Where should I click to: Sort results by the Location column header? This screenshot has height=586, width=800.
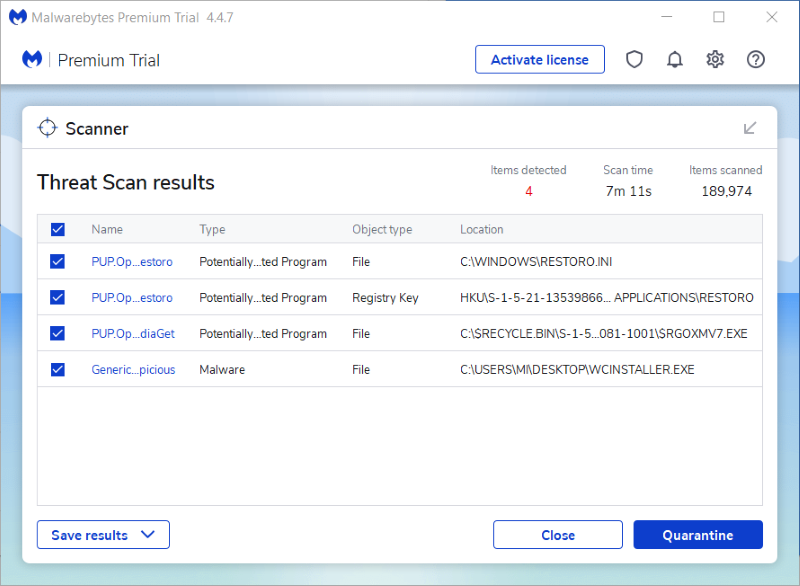tap(482, 230)
